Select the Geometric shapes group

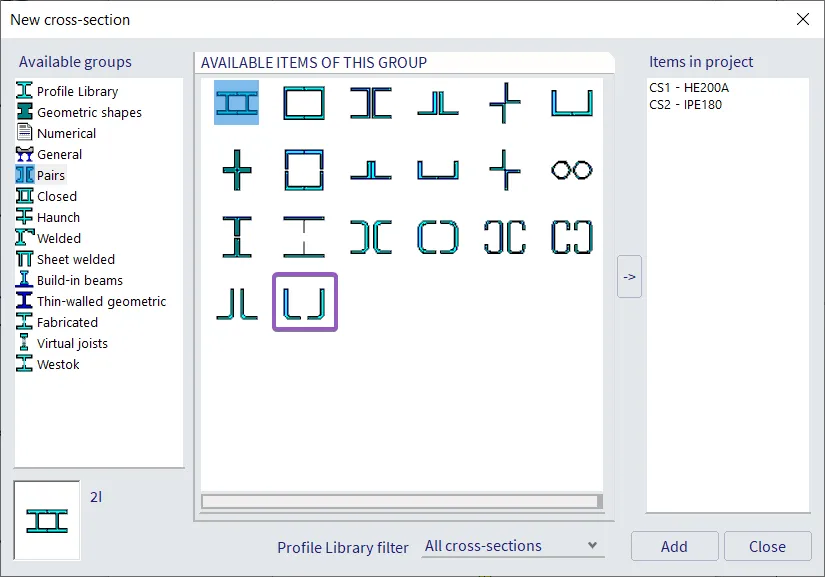tap(89, 112)
